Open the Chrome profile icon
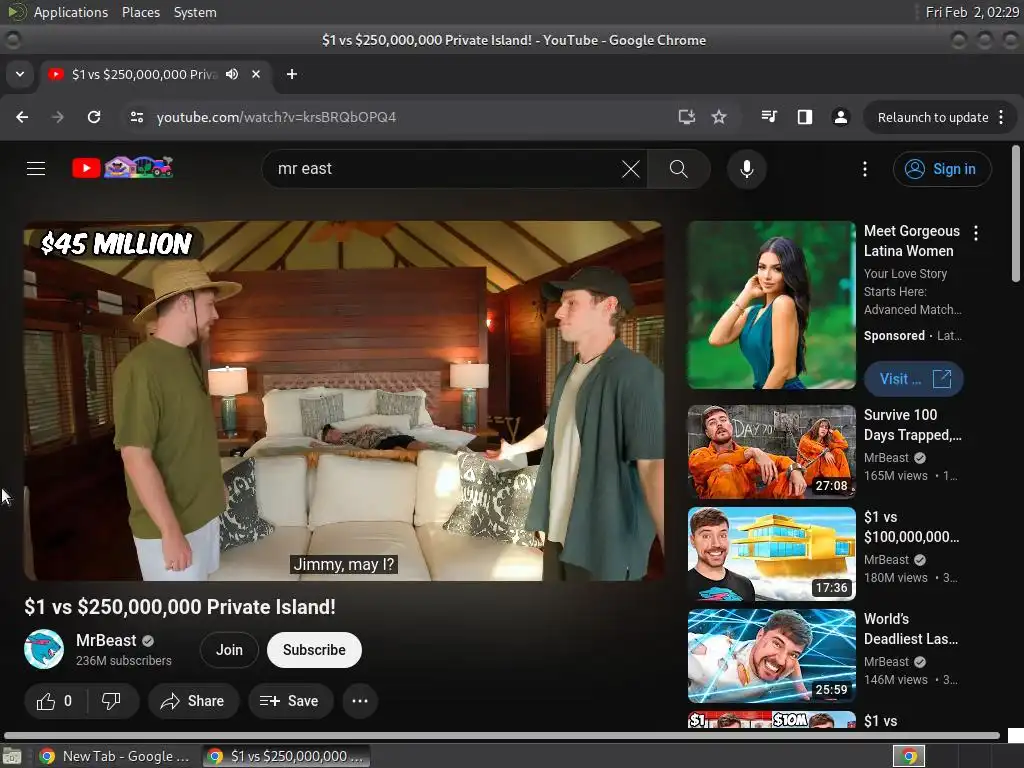 click(x=840, y=117)
